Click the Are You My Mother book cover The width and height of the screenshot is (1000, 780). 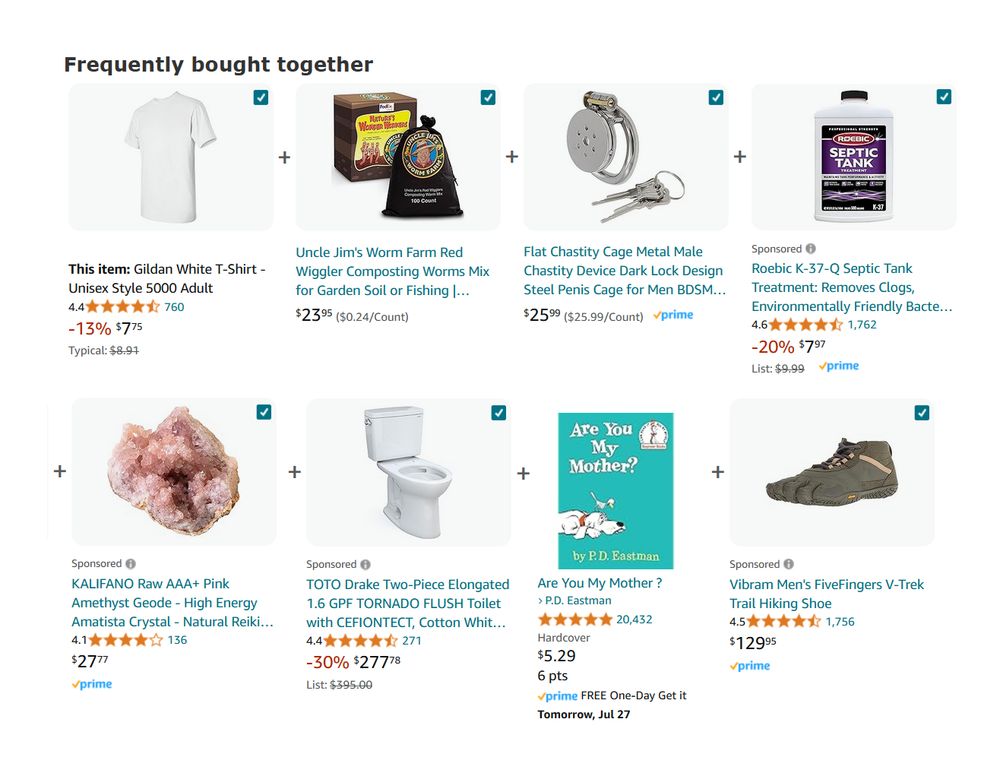click(x=615, y=490)
